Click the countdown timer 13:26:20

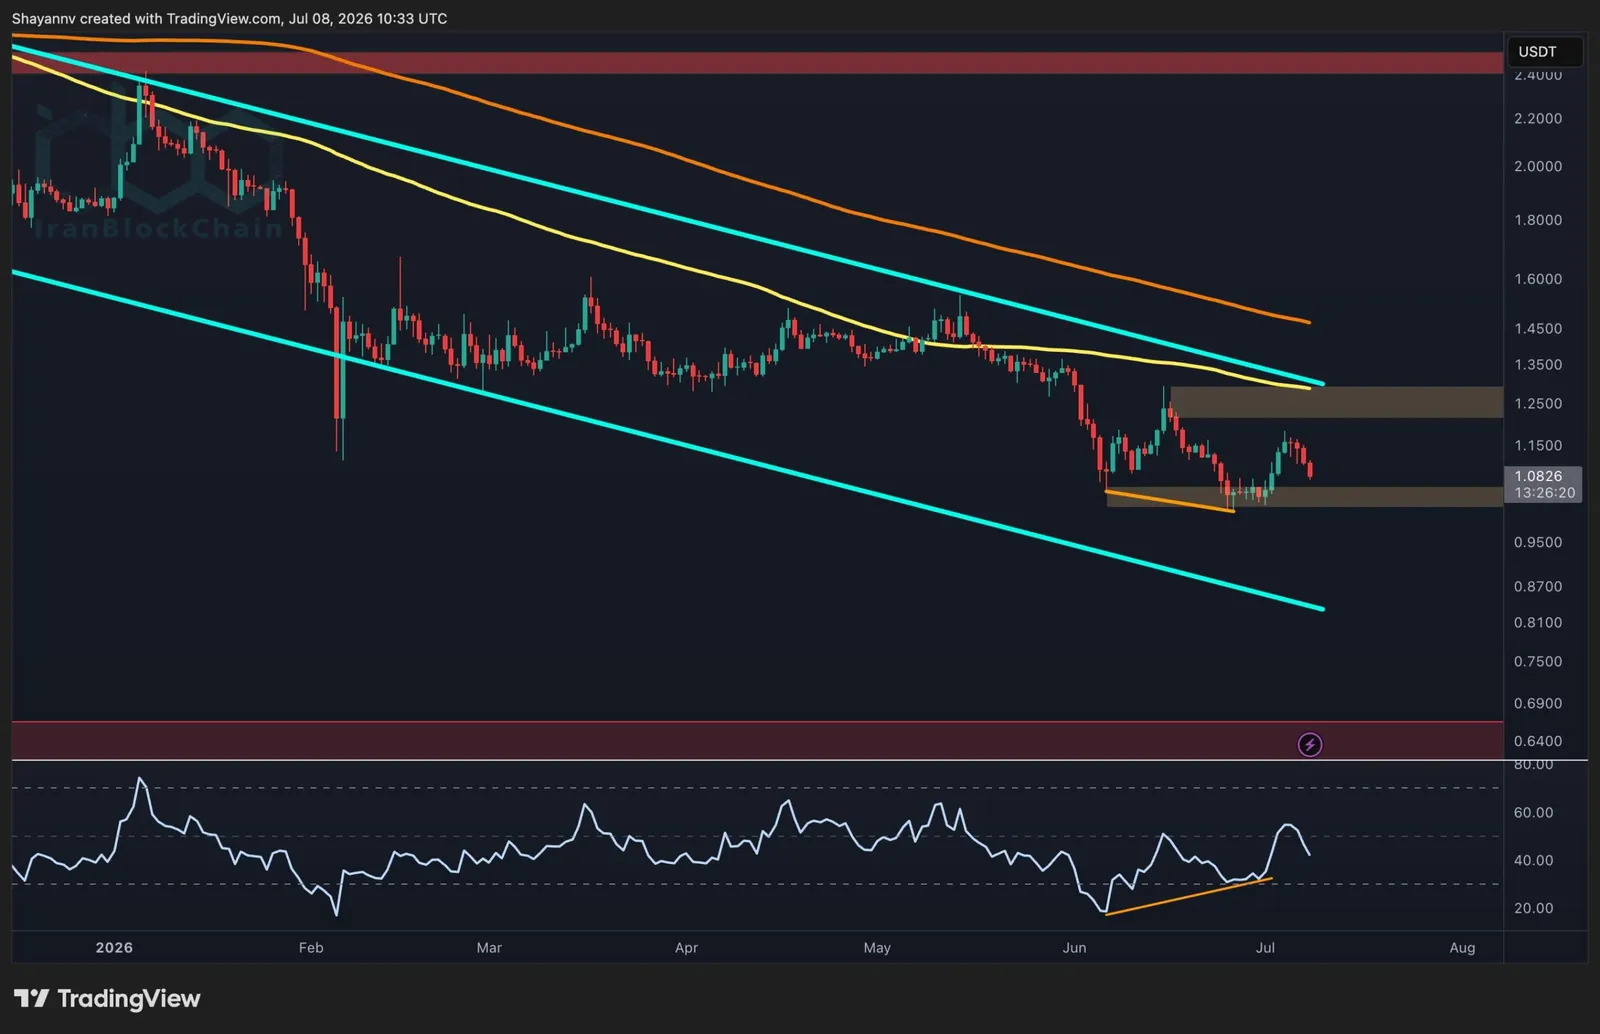[1545, 493]
